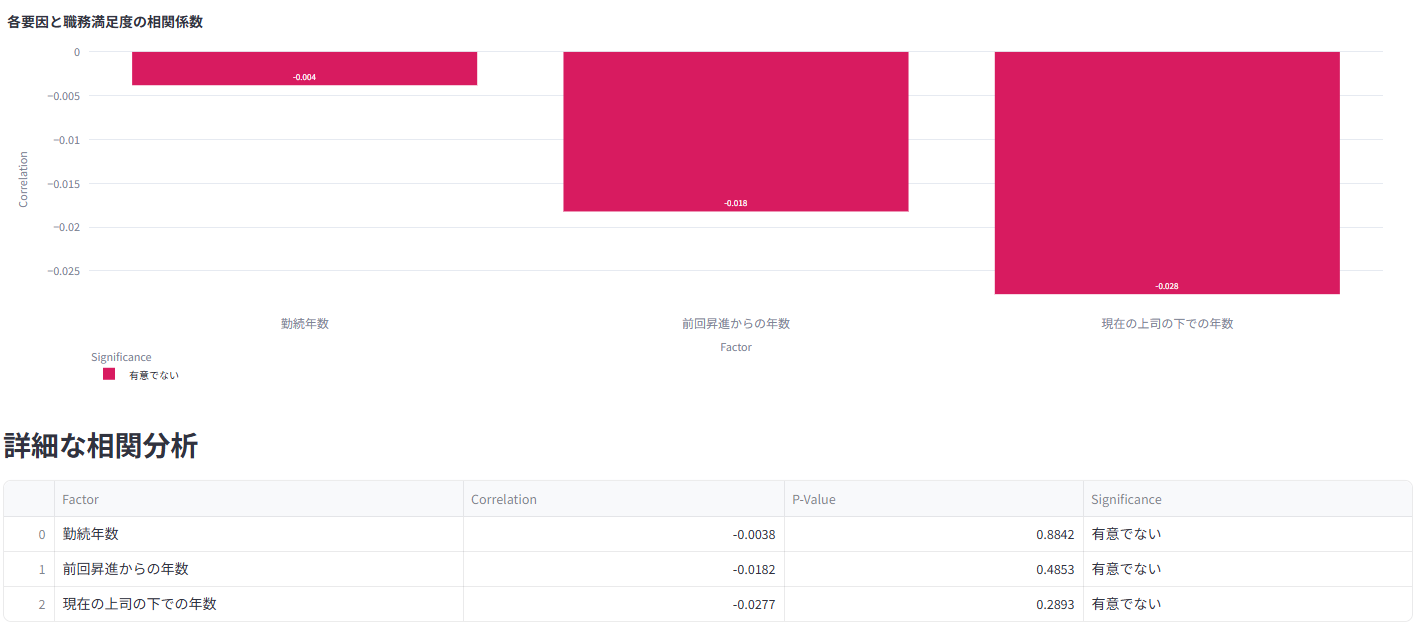Toggle the 有意でない legend color swatch
This screenshot has width=1414, height=634.
109,374
